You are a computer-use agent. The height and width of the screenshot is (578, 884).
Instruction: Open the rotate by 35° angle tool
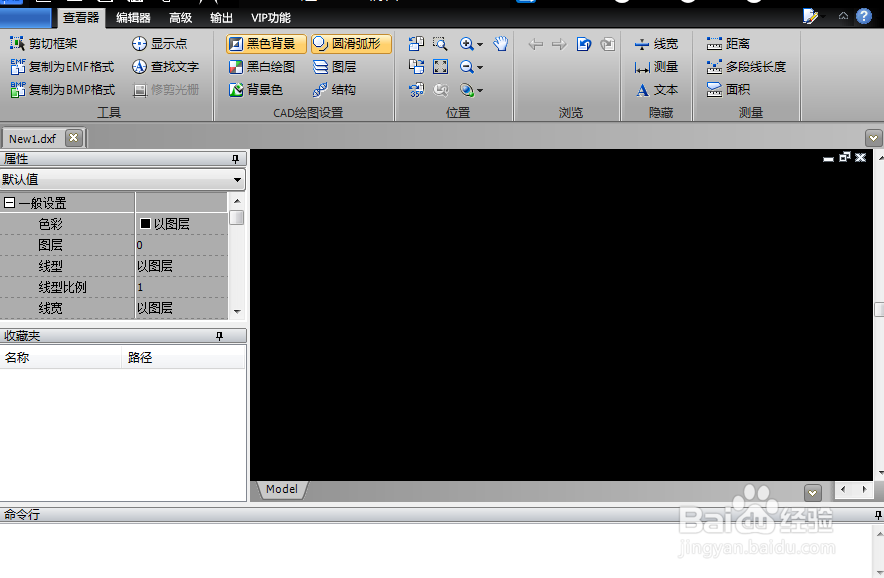click(x=416, y=90)
